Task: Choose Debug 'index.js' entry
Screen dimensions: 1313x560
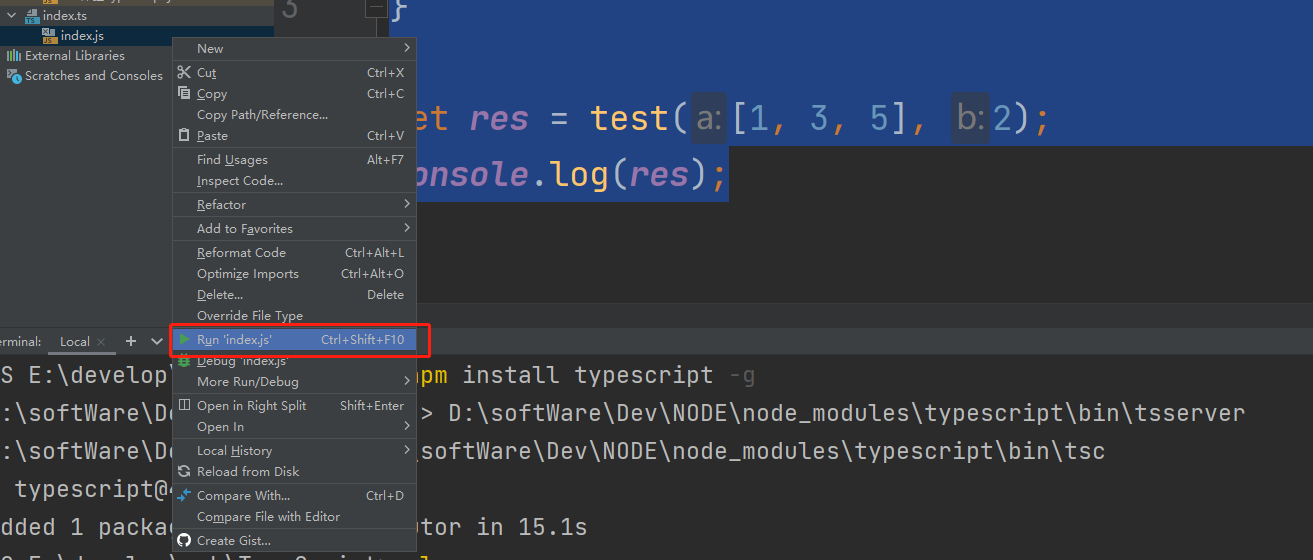Action: coord(294,360)
